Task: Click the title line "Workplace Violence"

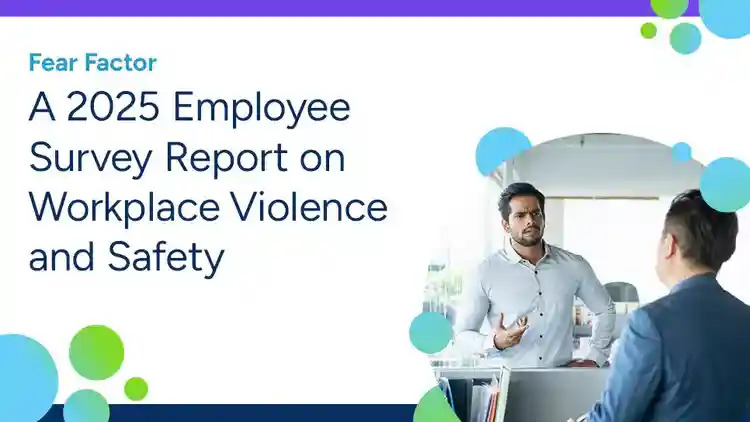Action: pos(208,207)
